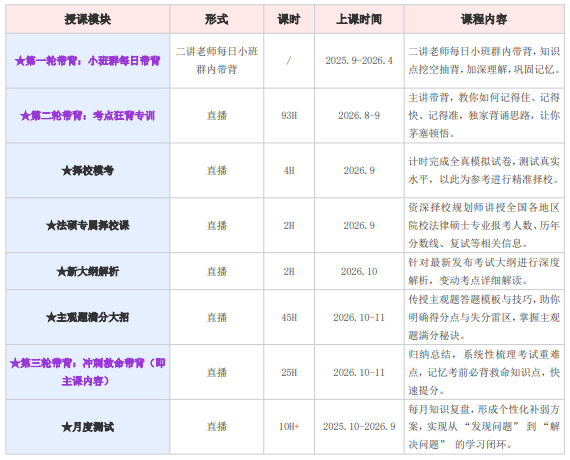570x460 pixels.
Task: Click the 25H hours cell
Action: [x=289, y=372]
